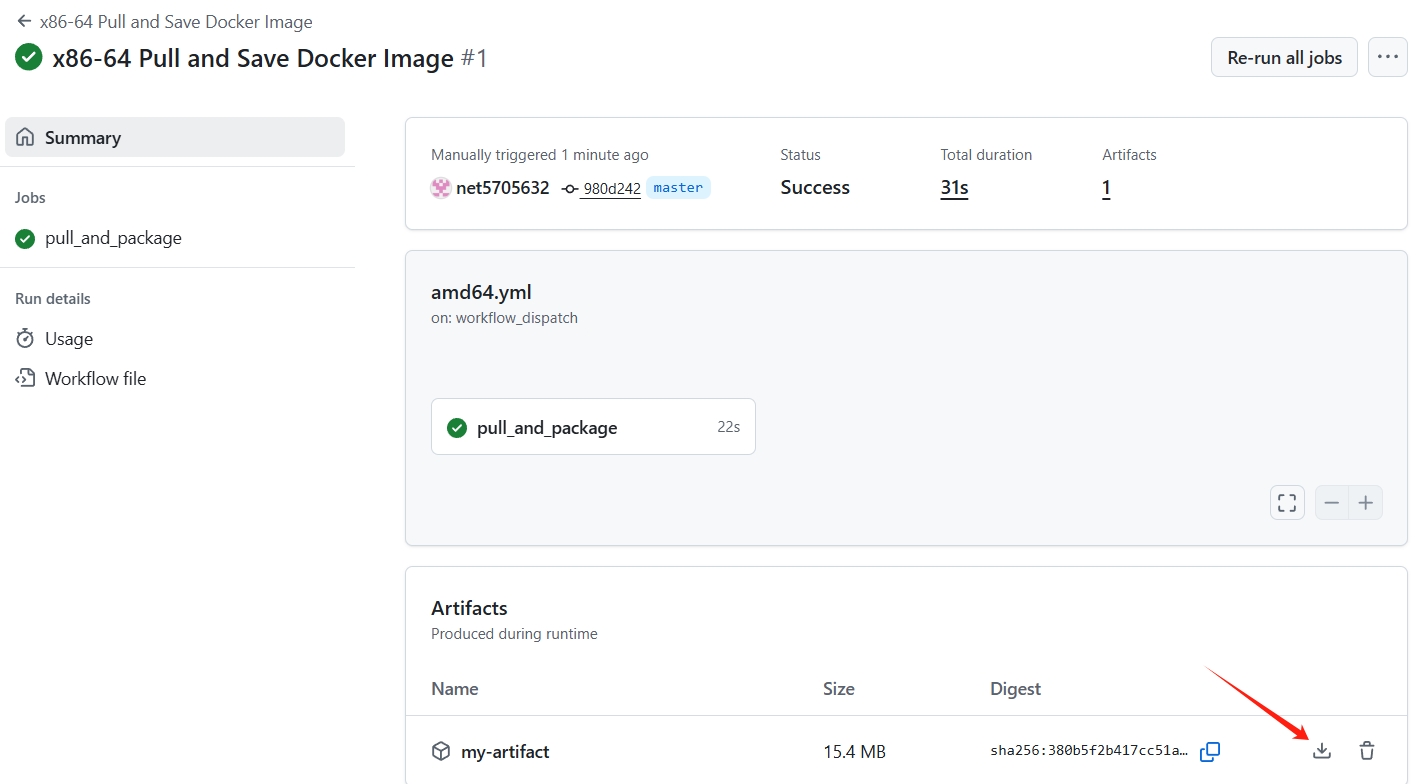The image size is (1422, 784).
Task: Download my-artifact using the download icon
Action: coord(1322,751)
